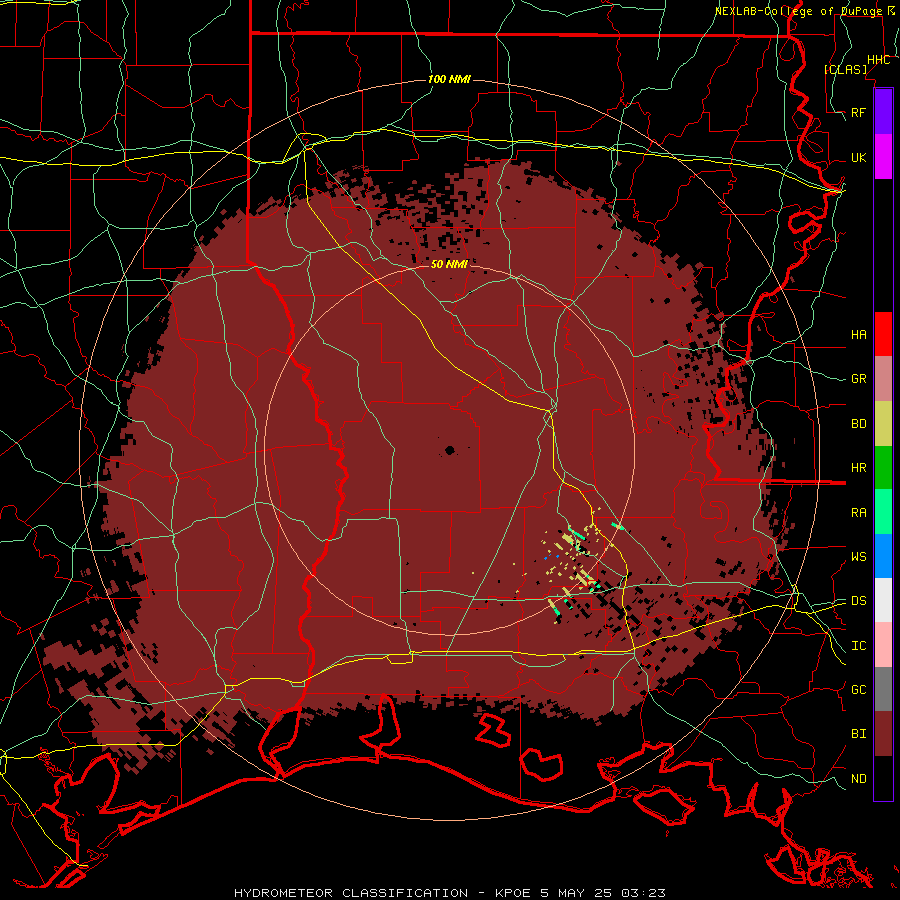The height and width of the screenshot is (900, 900).
Task: Click the '100 NMI' range ring label
Action: (449, 79)
